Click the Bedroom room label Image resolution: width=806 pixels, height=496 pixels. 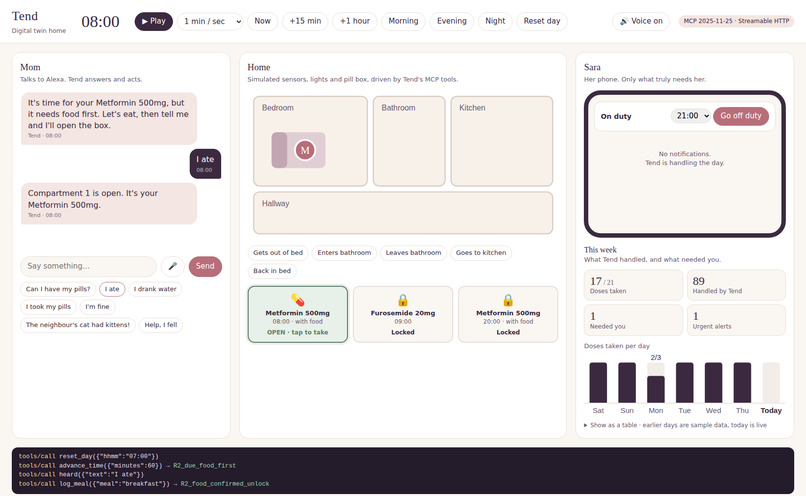click(278, 108)
